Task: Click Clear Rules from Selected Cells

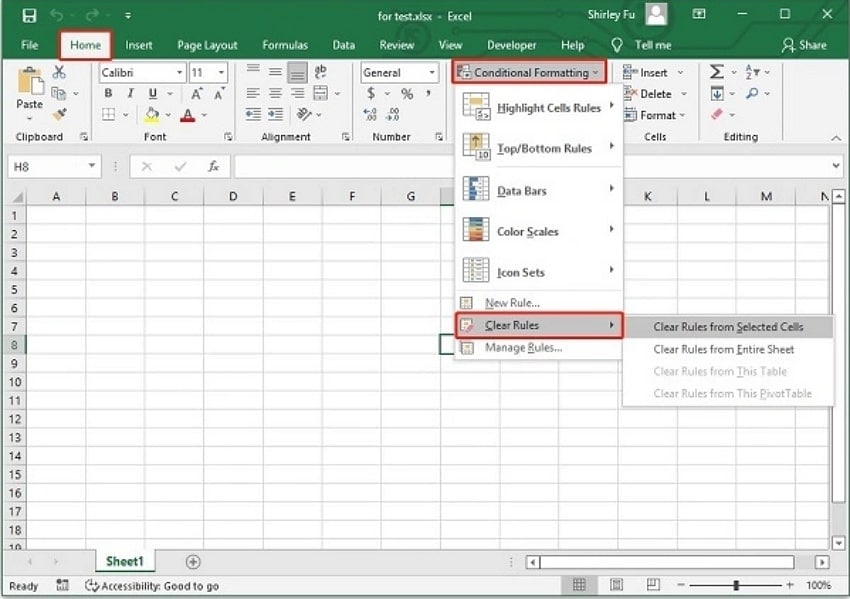Action: coord(730,324)
